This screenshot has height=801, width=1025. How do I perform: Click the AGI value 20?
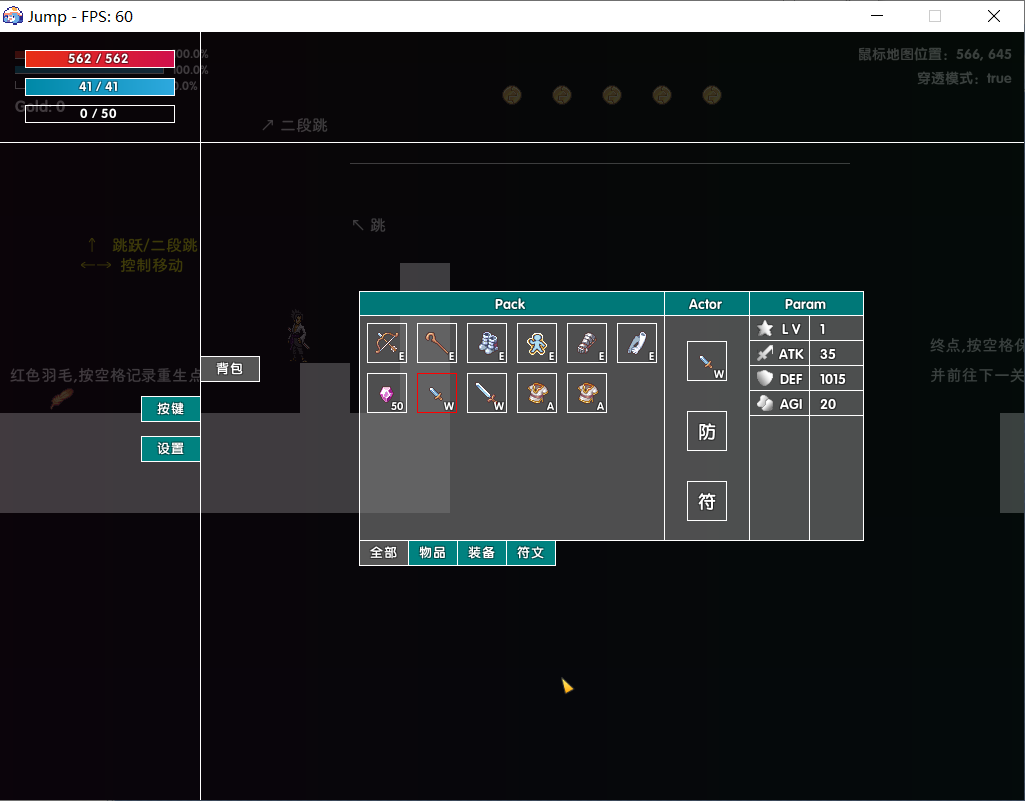point(828,403)
